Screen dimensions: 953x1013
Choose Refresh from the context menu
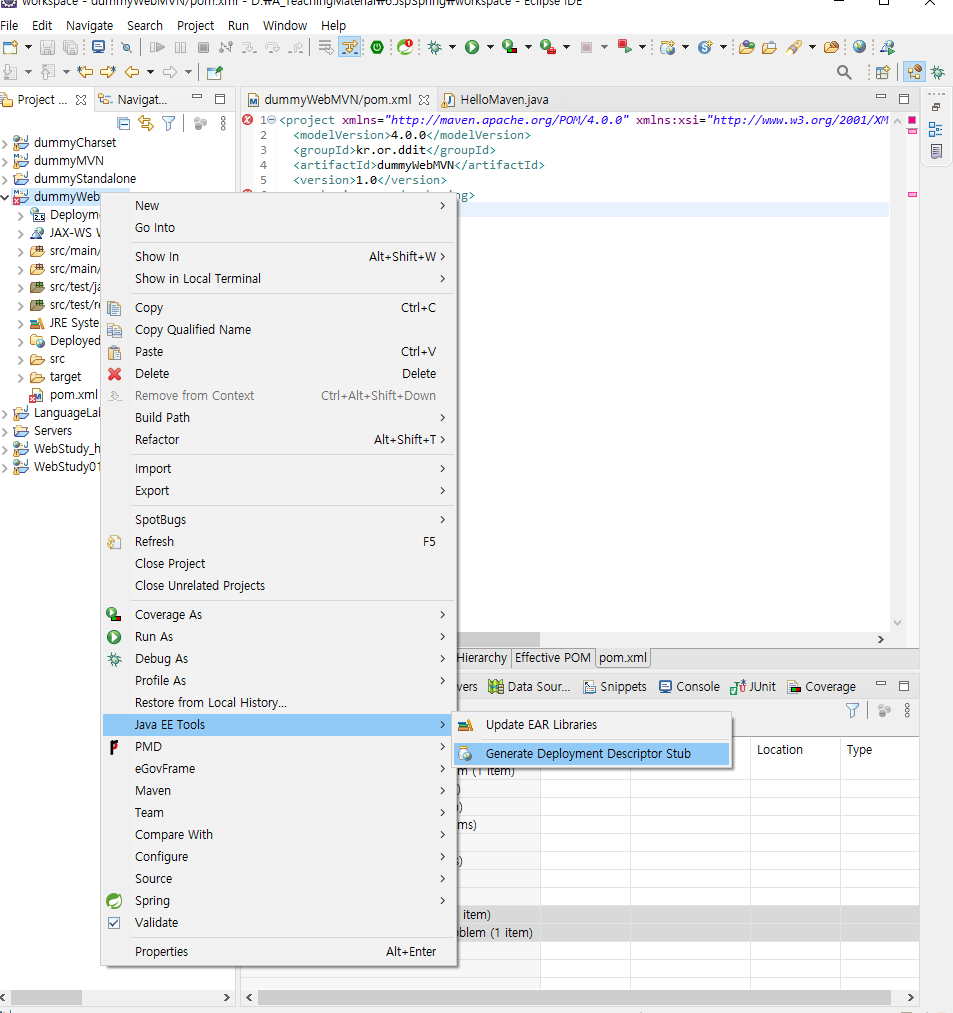[278, 541]
